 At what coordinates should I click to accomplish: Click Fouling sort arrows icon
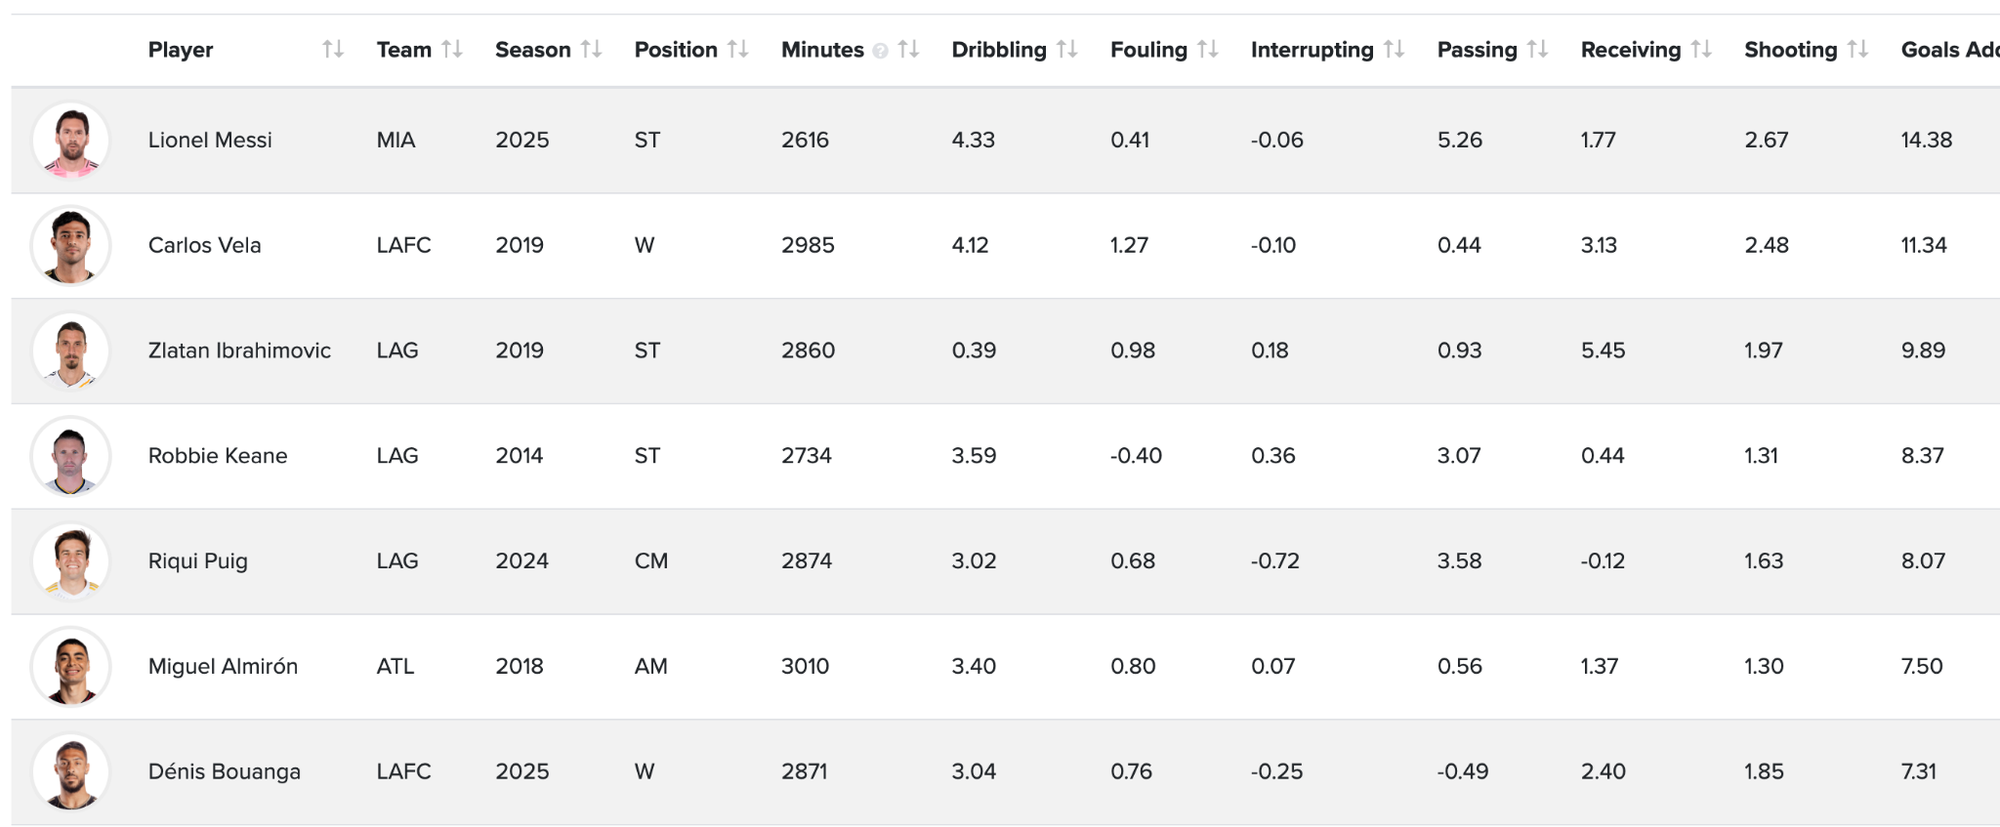click(1208, 49)
